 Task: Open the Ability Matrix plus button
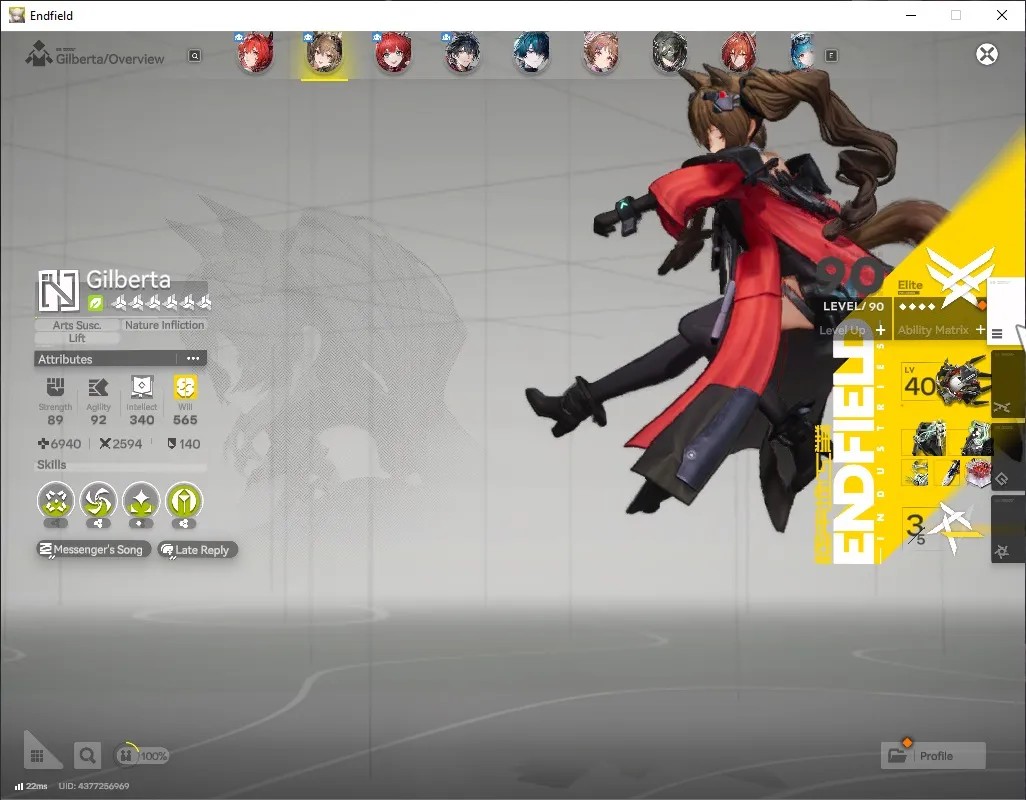[980, 330]
